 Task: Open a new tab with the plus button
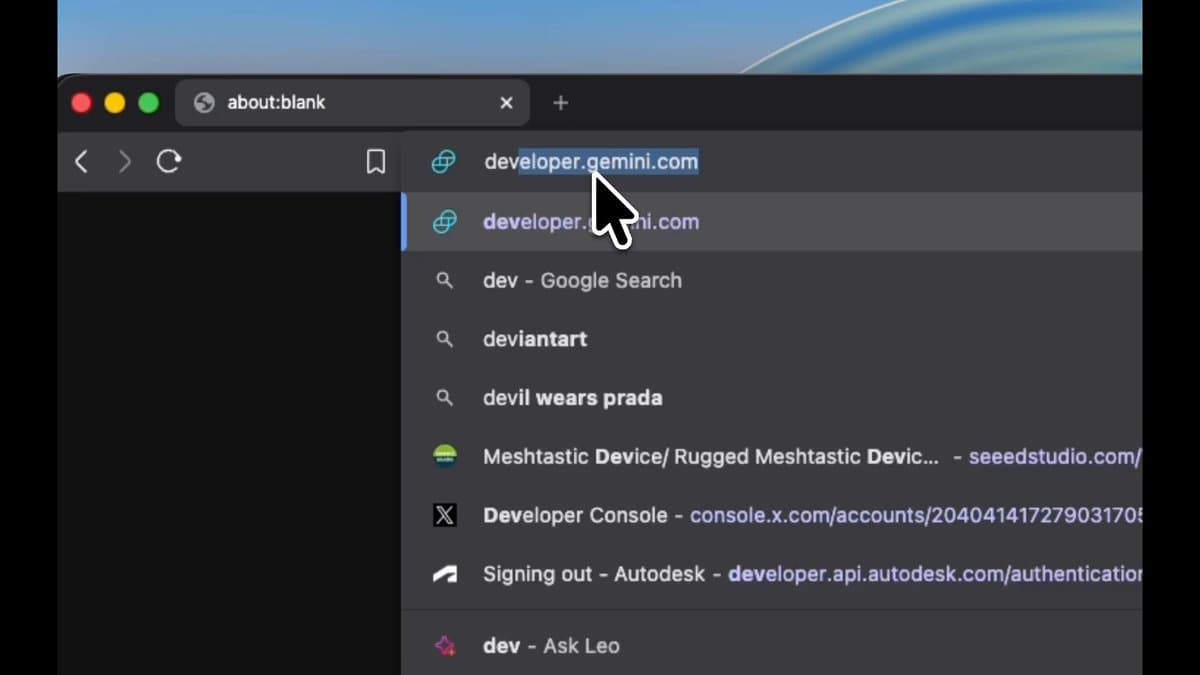pyautogui.click(x=560, y=103)
